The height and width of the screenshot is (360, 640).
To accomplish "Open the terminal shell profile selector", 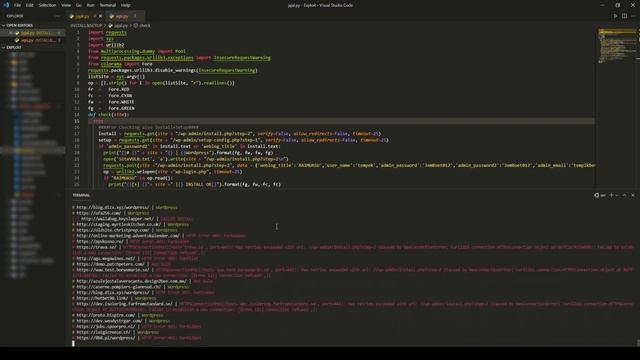I will pyautogui.click(x=600, y=196).
